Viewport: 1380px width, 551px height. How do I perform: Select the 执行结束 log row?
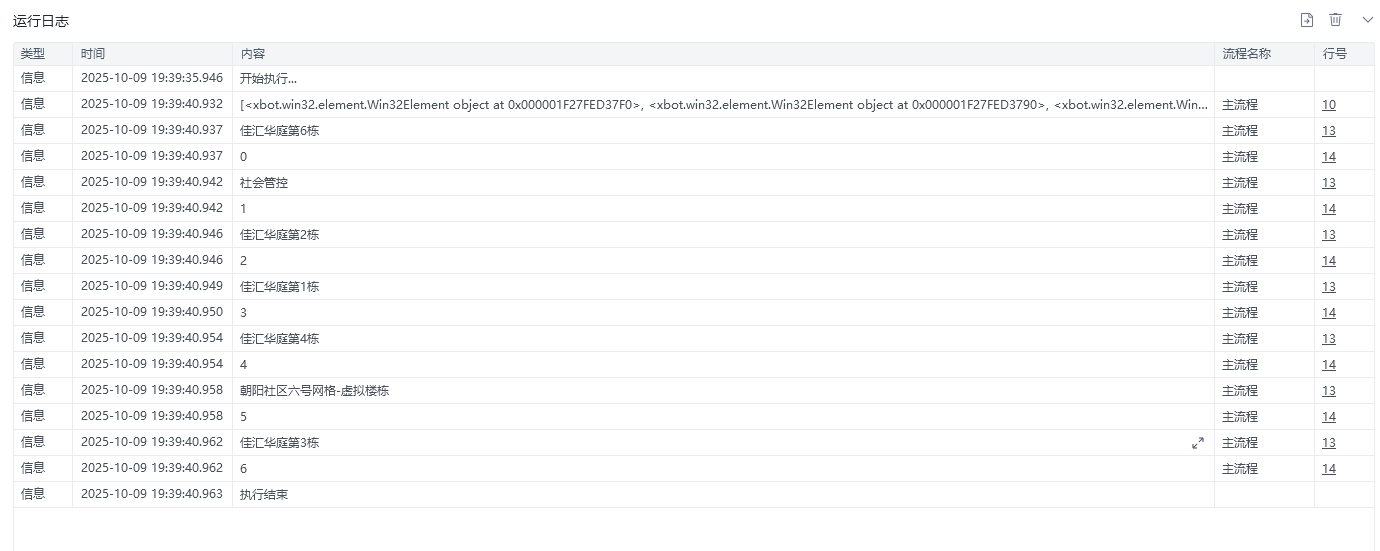(x=694, y=495)
